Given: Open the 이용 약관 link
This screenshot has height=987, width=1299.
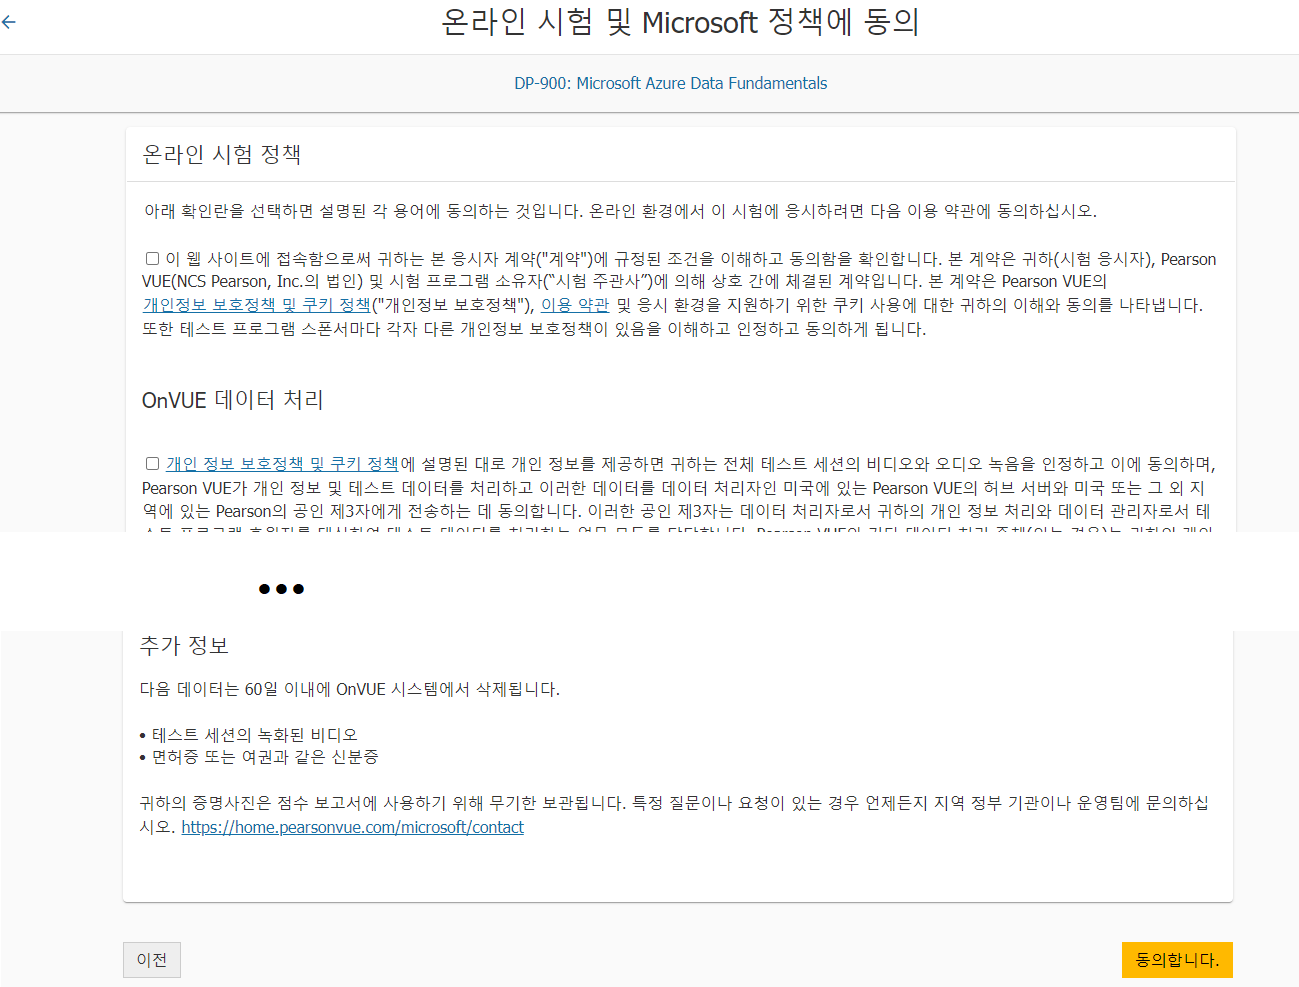Looking at the screenshot, I should [x=575, y=305].
